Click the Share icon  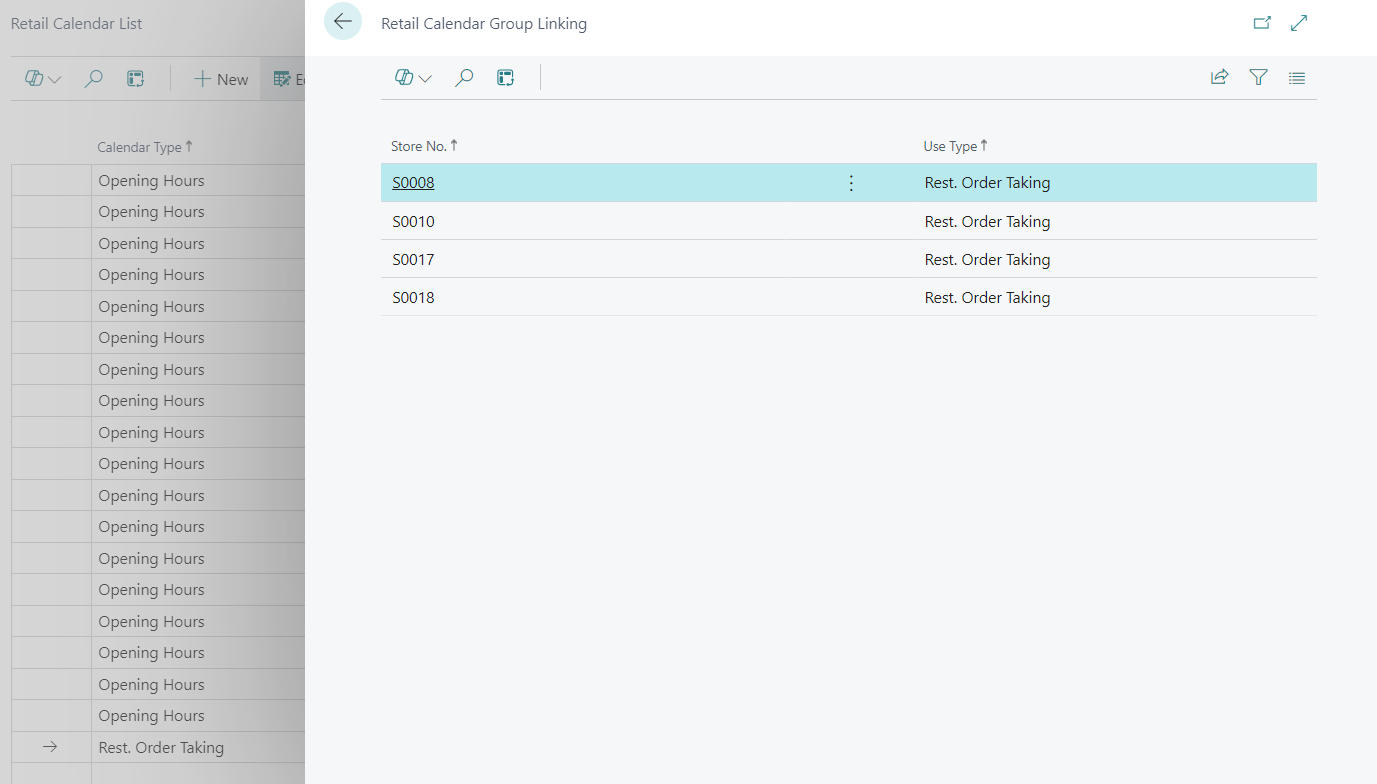click(1219, 78)
